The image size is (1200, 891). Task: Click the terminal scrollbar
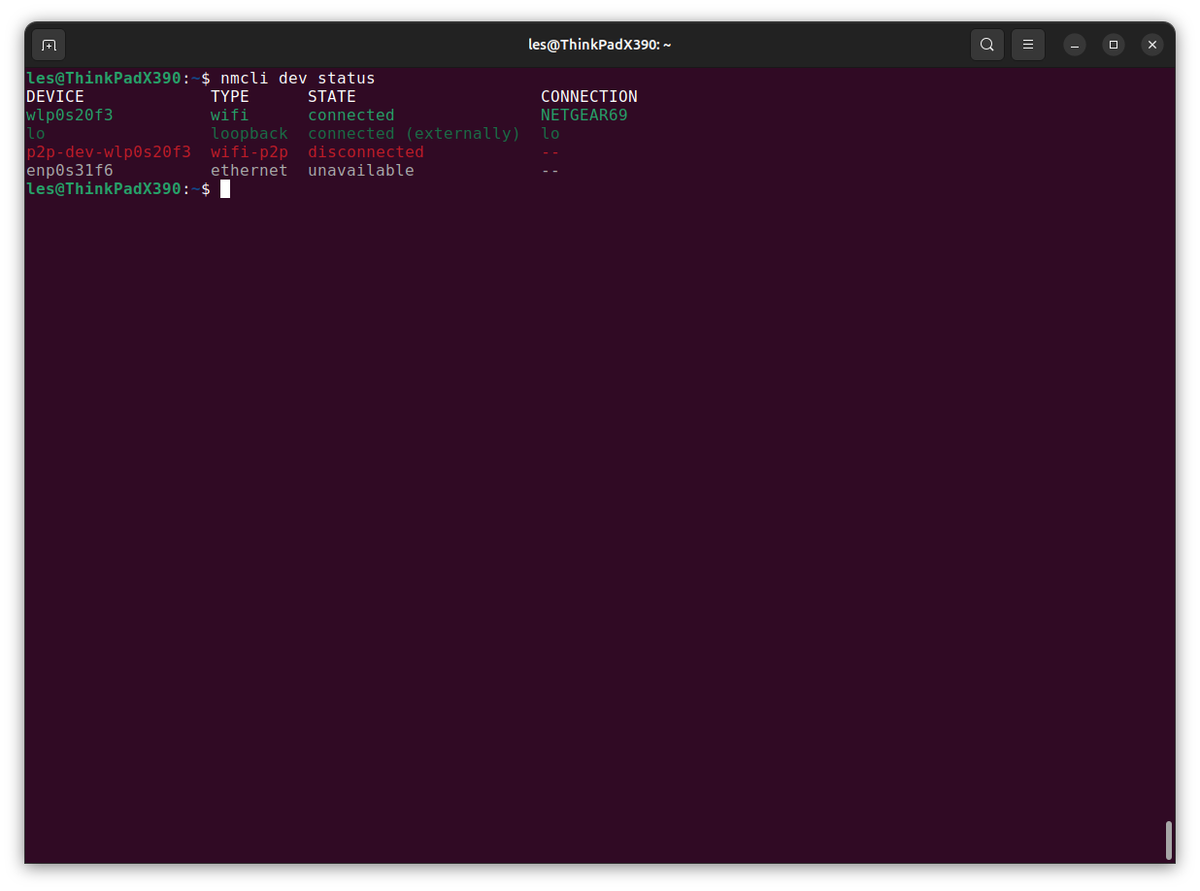(x=1168, y=840)
